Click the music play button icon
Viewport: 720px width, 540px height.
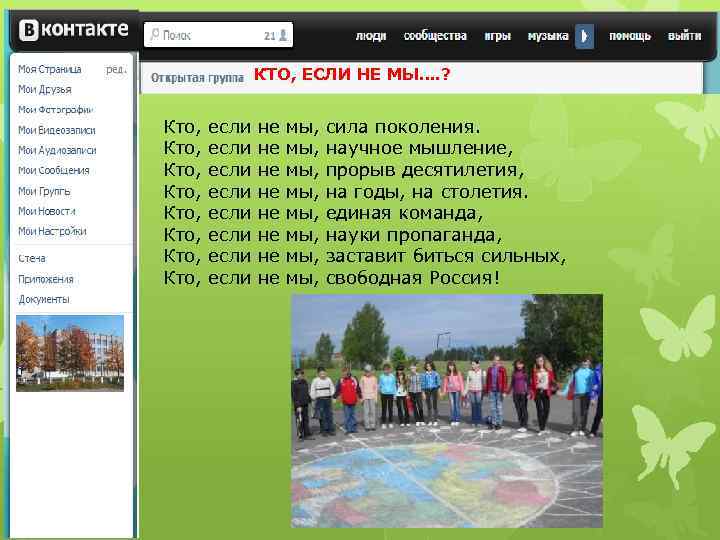[584, 36]
